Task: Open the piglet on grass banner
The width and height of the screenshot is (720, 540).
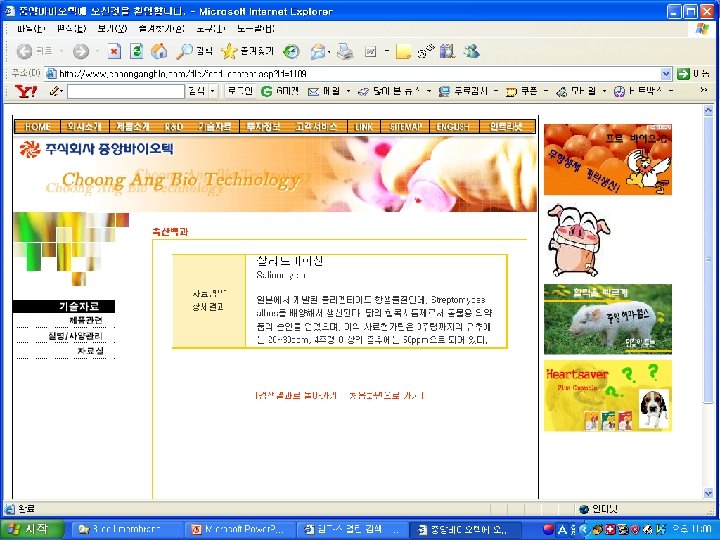Action: point(608,319)
